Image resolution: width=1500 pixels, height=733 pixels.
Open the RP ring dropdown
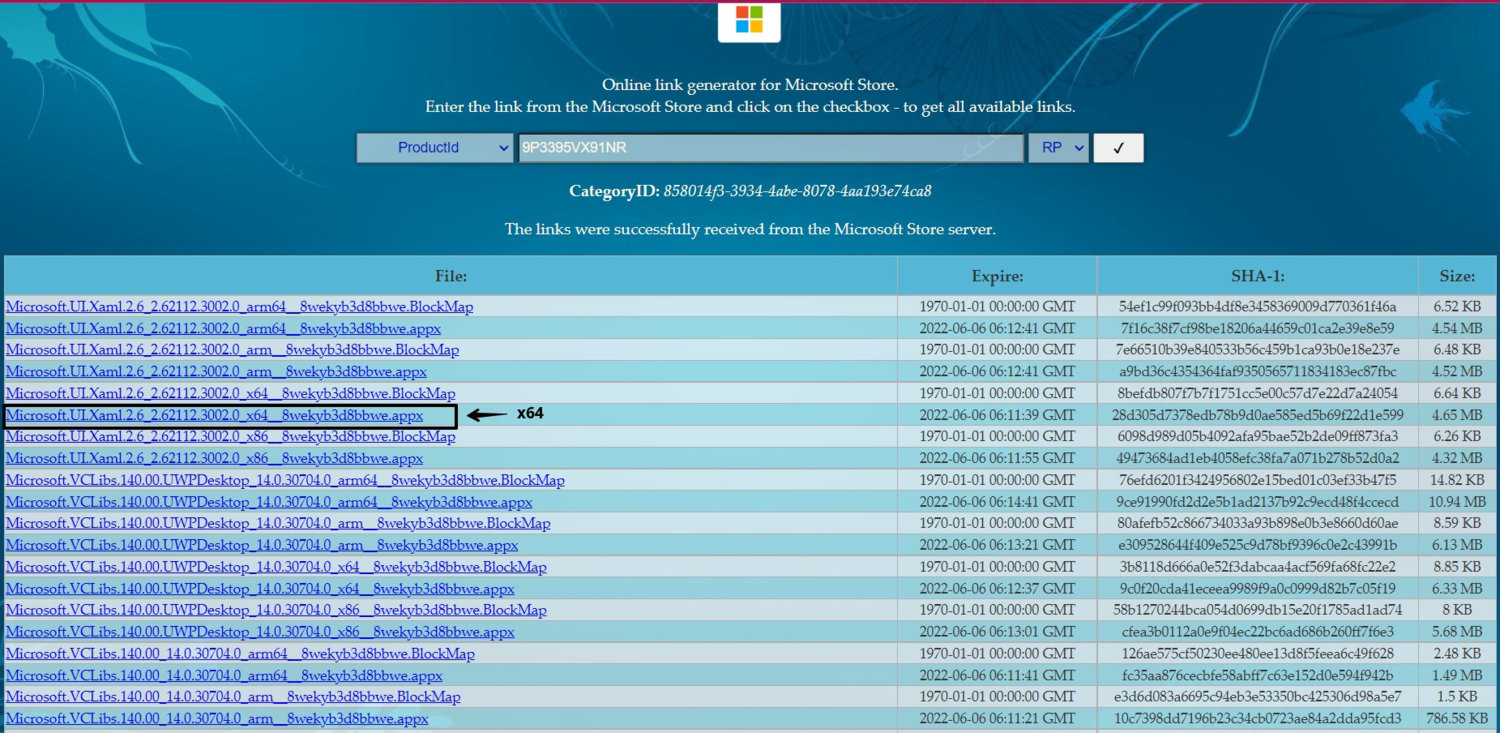click(x=1058, y=148)
